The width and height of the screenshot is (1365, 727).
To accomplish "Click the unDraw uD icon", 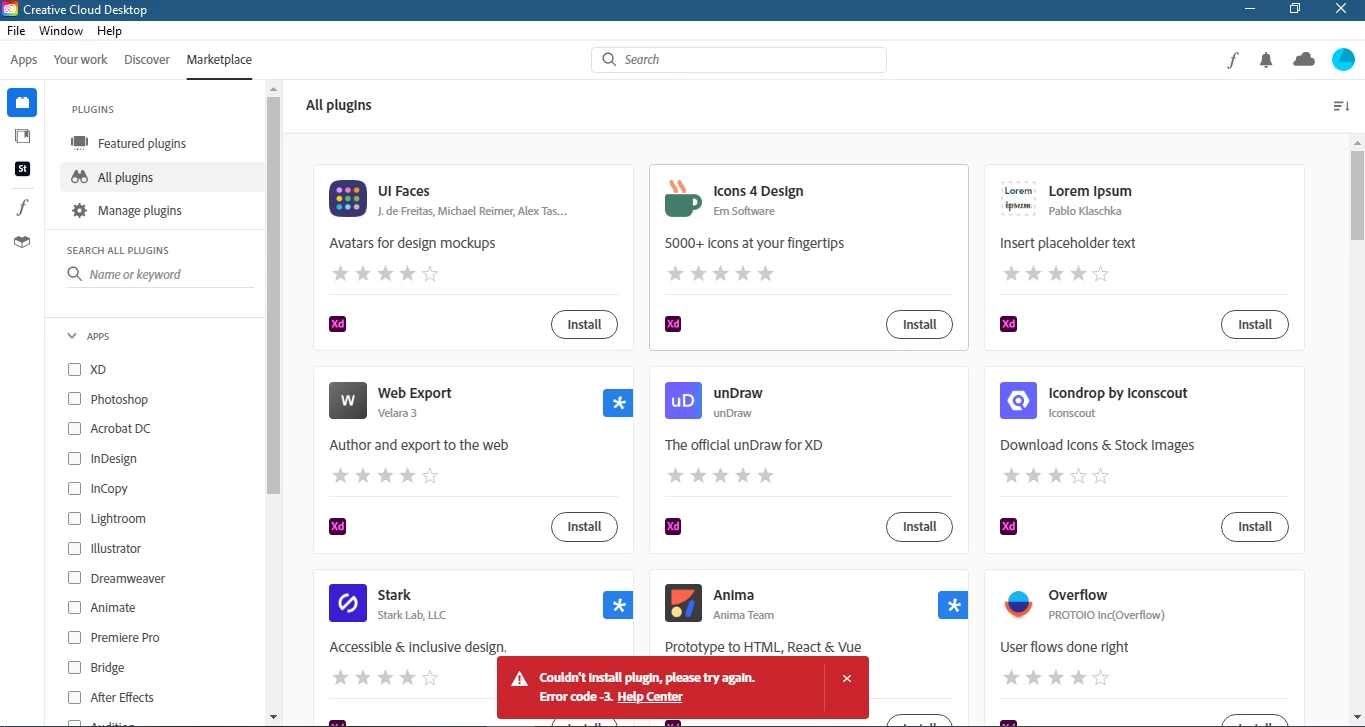I will 683,401.
